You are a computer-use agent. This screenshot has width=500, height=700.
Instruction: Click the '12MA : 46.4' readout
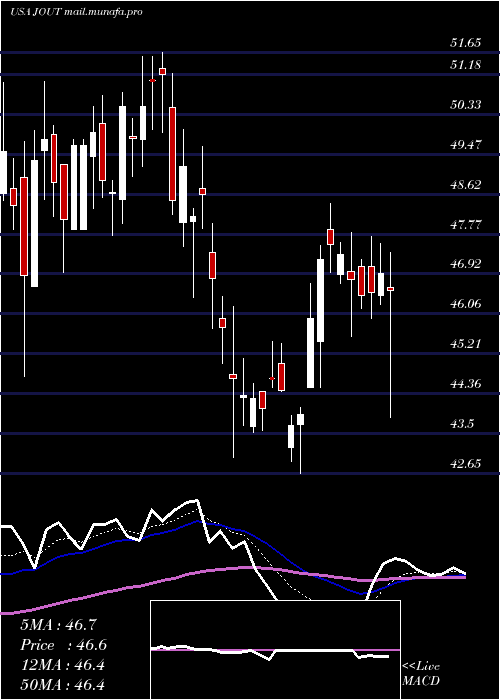point(62,665)
